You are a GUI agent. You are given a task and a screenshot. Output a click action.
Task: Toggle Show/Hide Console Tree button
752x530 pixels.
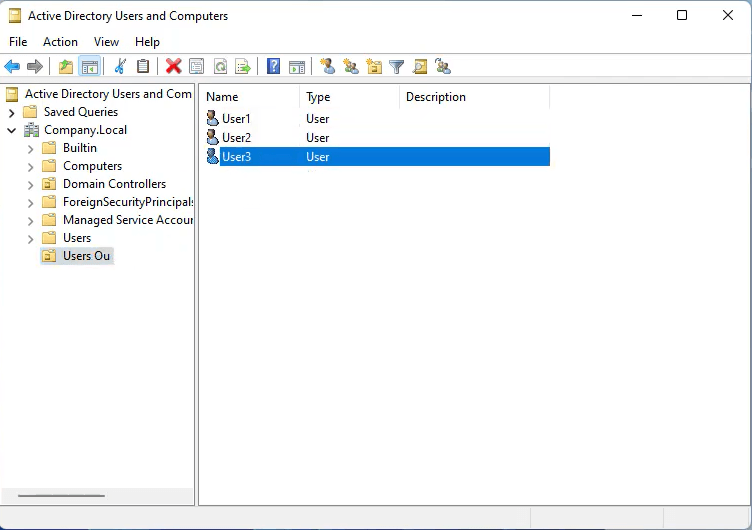pyautogui.click(x=90, y=67)
